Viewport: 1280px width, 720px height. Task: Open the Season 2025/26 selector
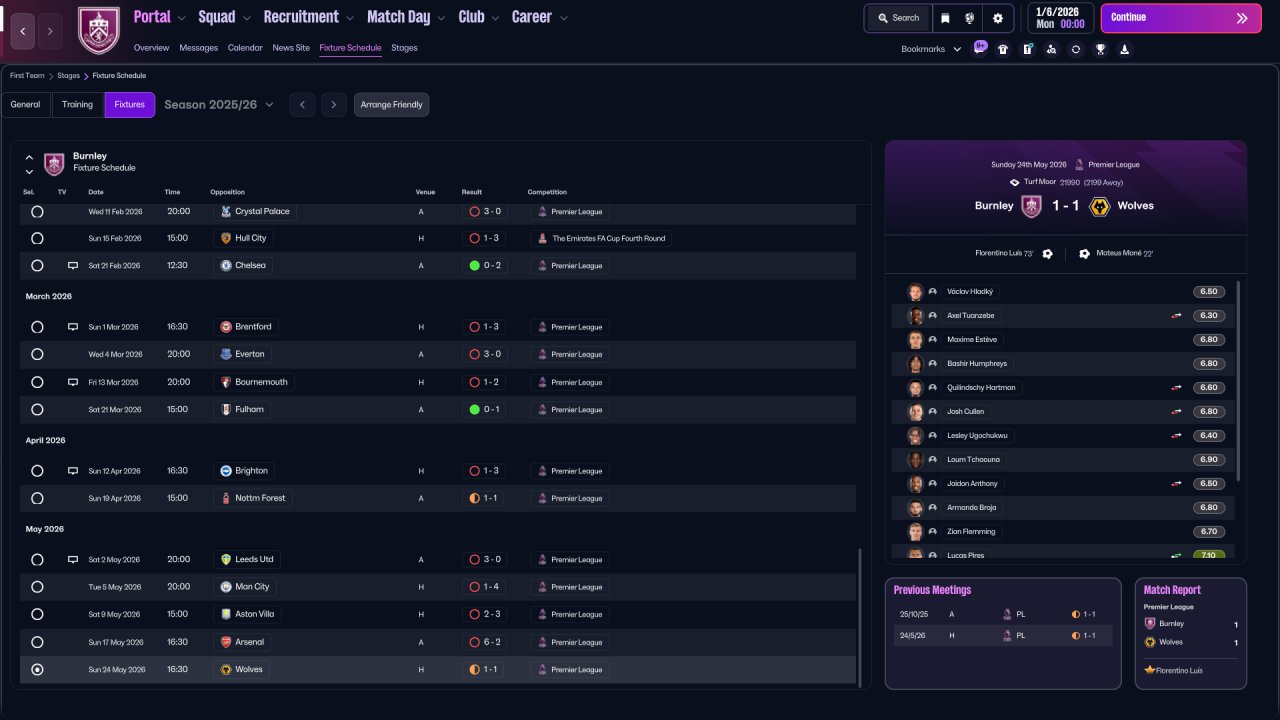point(219,105)
